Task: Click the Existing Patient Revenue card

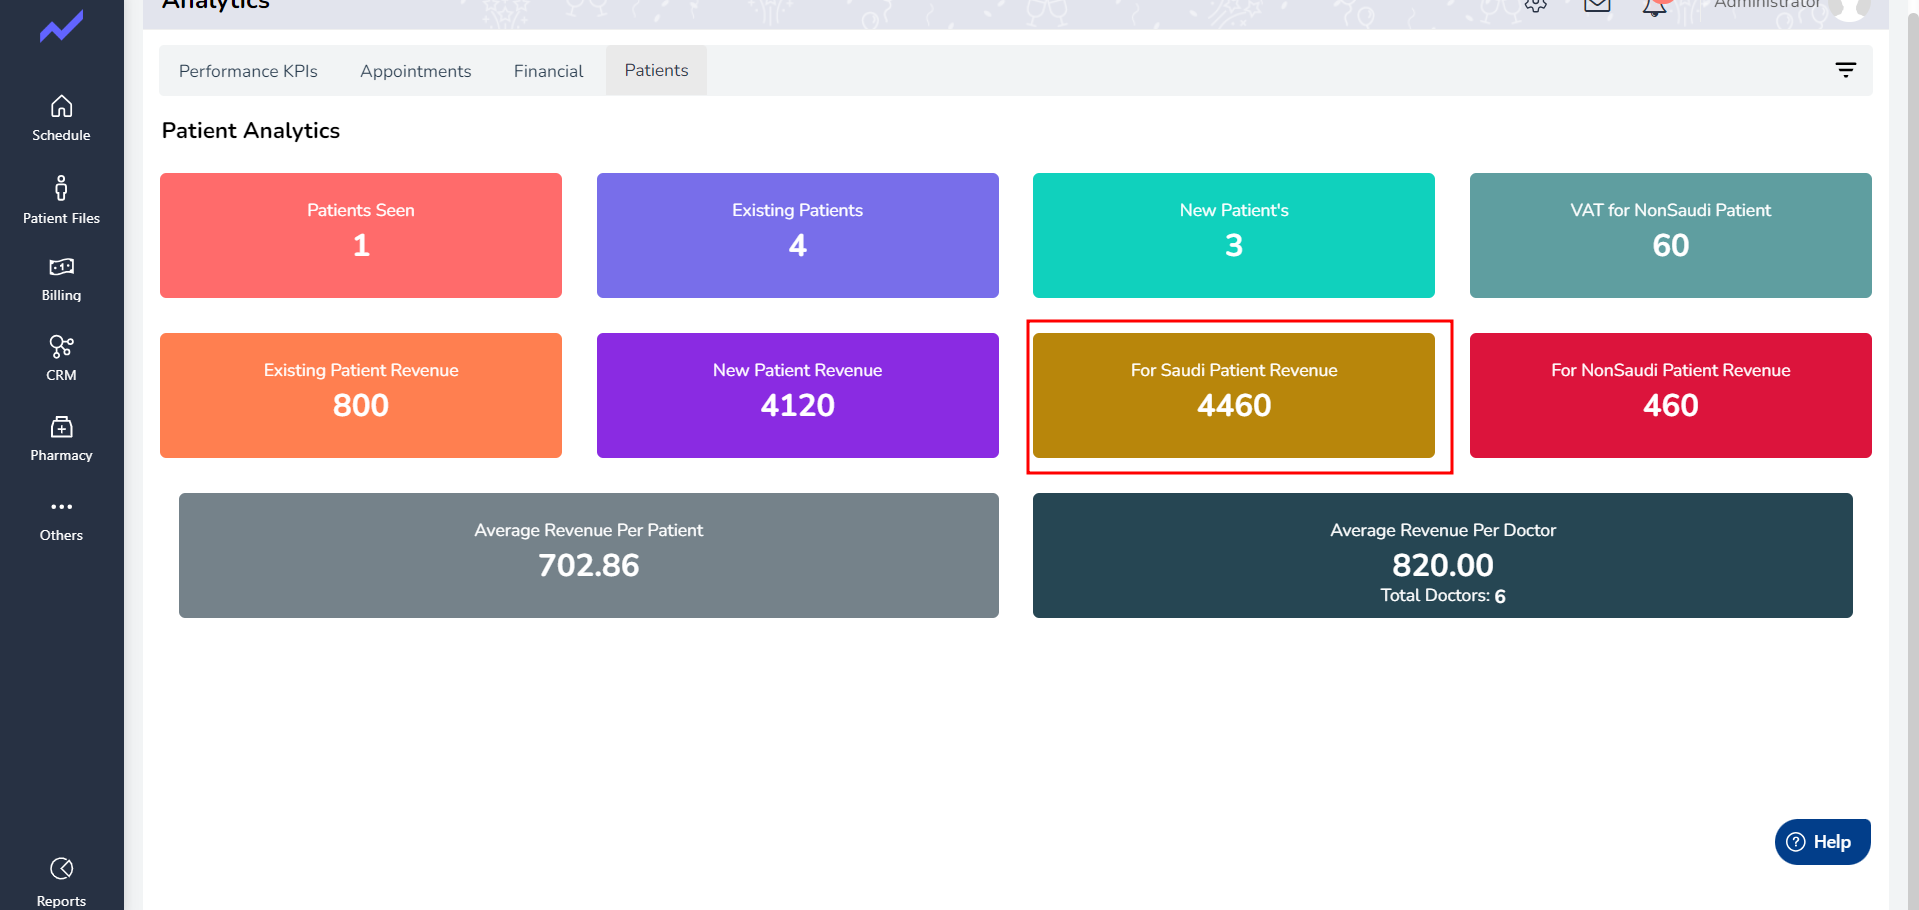Action: pos(361,395)
